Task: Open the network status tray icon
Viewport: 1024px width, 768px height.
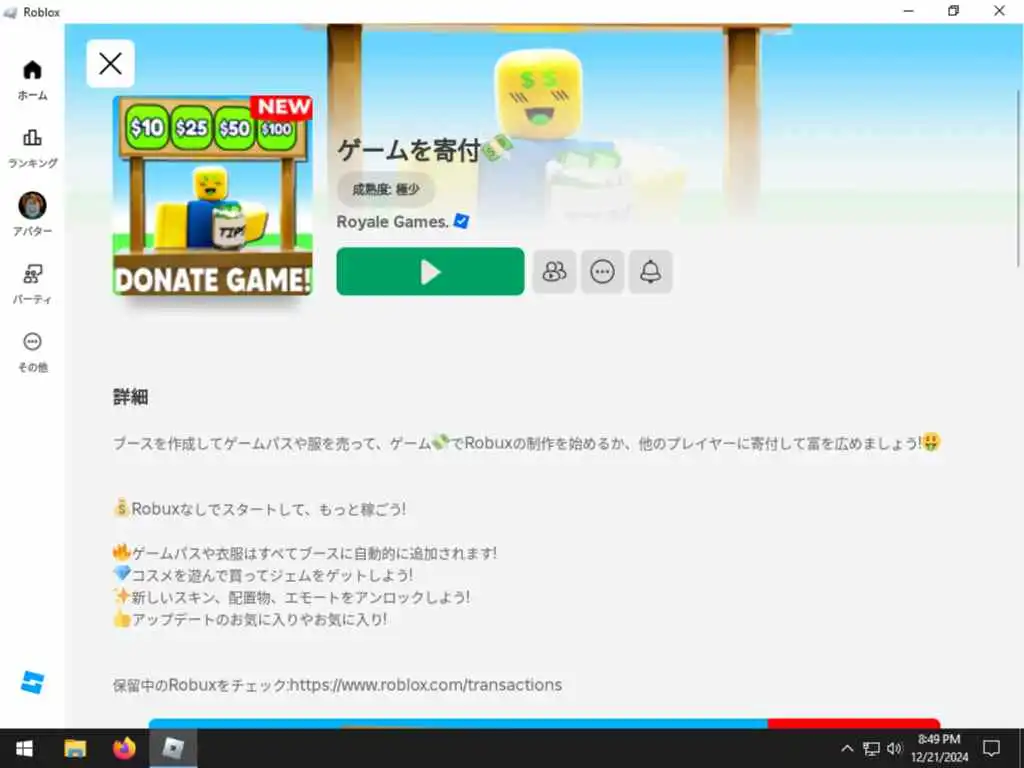Action: pyautogui.click(x=871, y=748)
